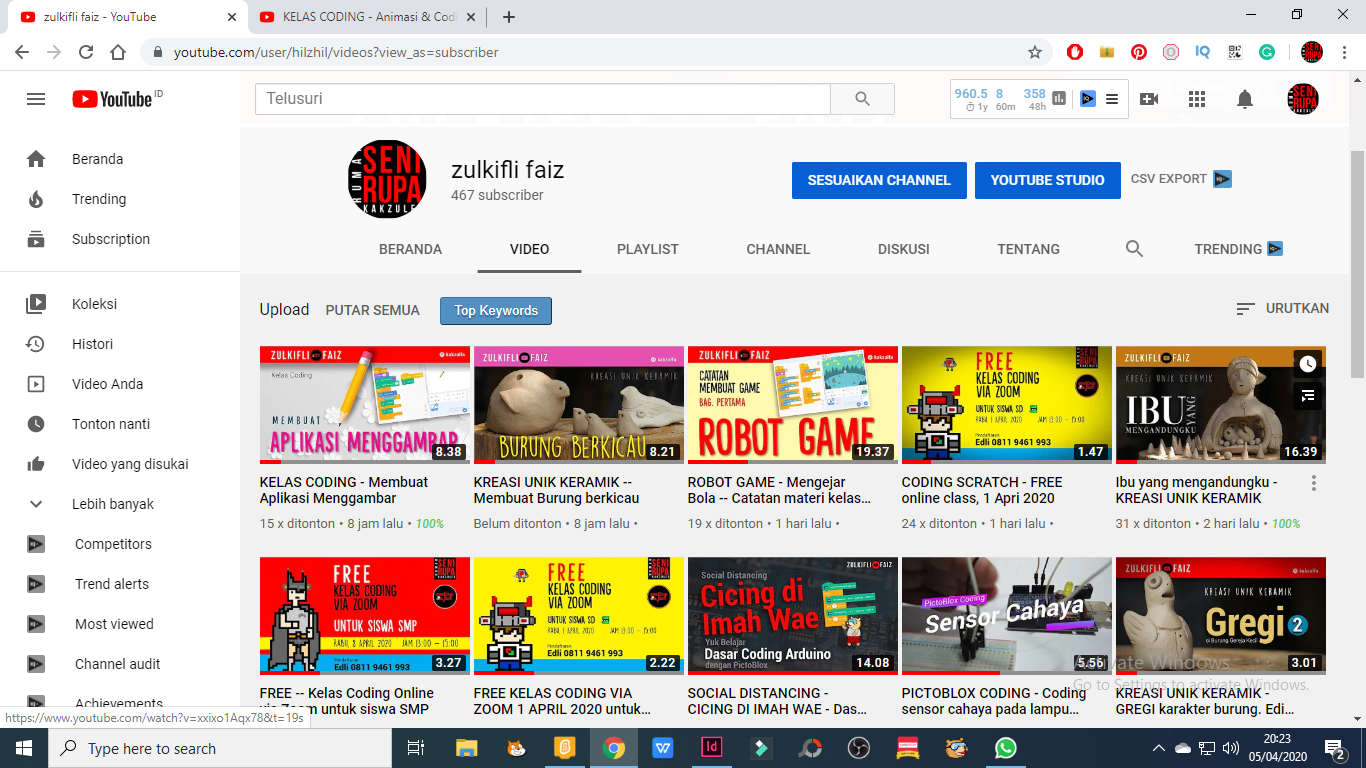This screenshot has height=768, width=1366.
Task: Open the create video camera icon
Action: click(1149, 99)
